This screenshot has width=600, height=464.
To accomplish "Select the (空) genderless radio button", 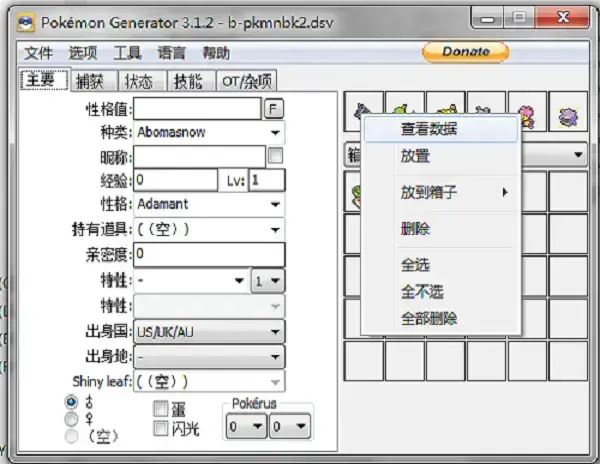I will click(71, 436).
